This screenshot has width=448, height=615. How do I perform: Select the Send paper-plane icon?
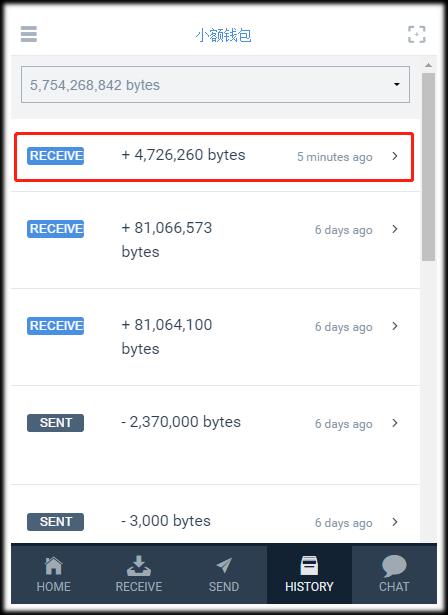point(224,566)
